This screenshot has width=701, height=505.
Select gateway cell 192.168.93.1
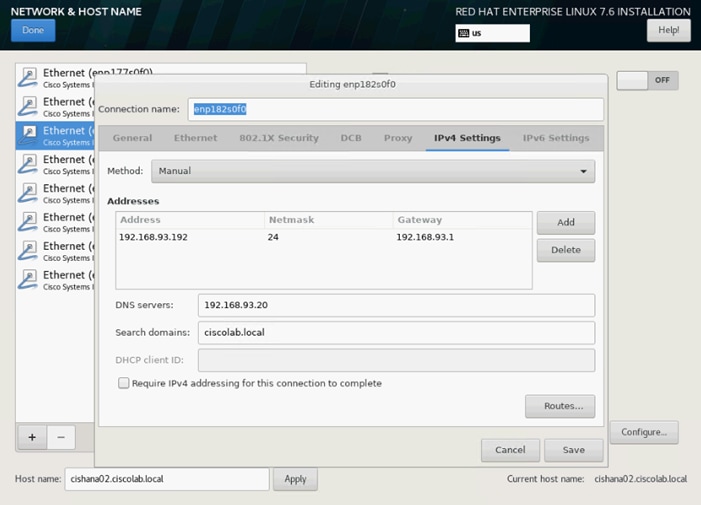point(425,237)
